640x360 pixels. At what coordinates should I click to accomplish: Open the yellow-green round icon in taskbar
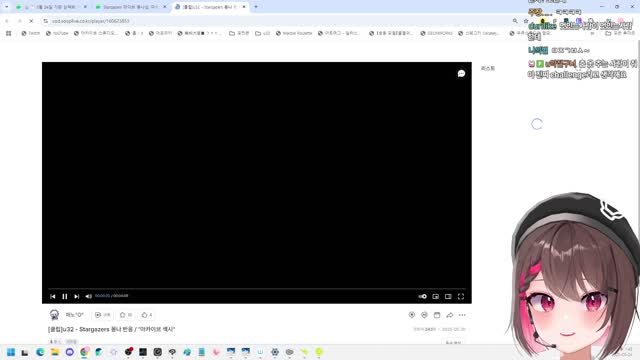point(319,352)
